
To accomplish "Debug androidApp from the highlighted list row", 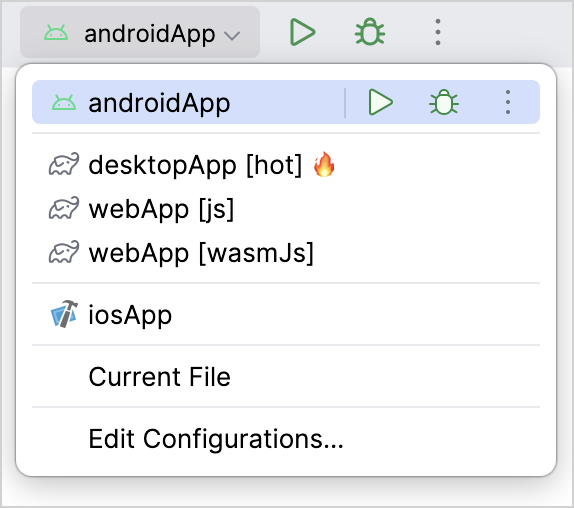I will point(444,102).
